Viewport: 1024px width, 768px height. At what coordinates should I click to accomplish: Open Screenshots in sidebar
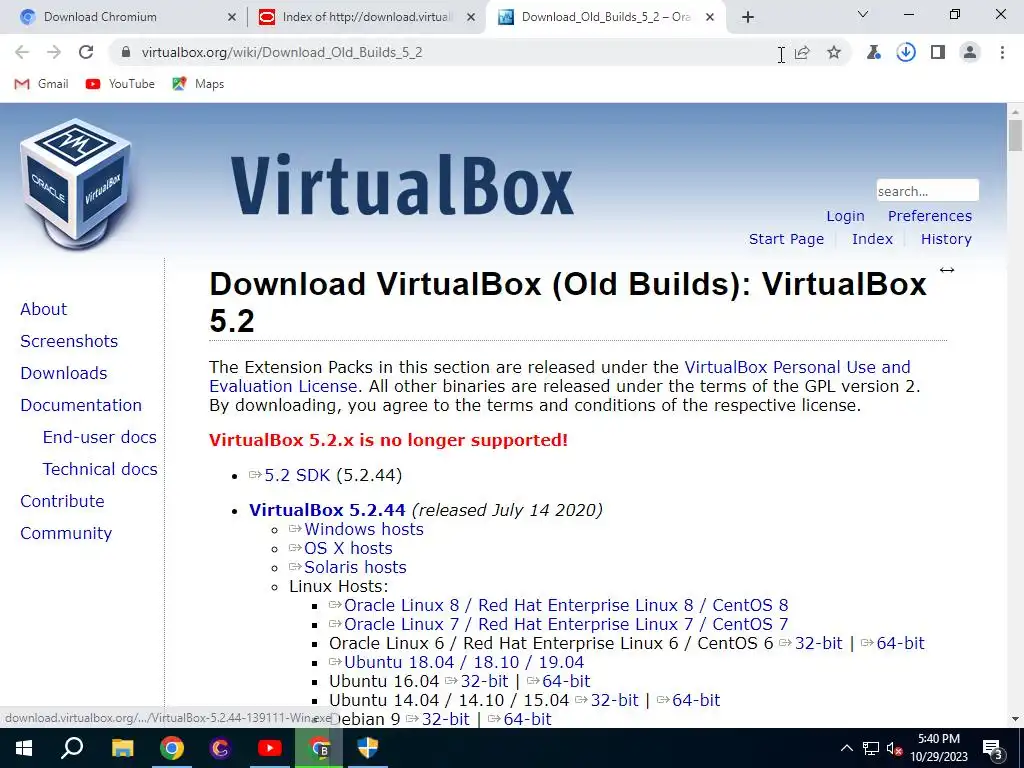(69, 341)
